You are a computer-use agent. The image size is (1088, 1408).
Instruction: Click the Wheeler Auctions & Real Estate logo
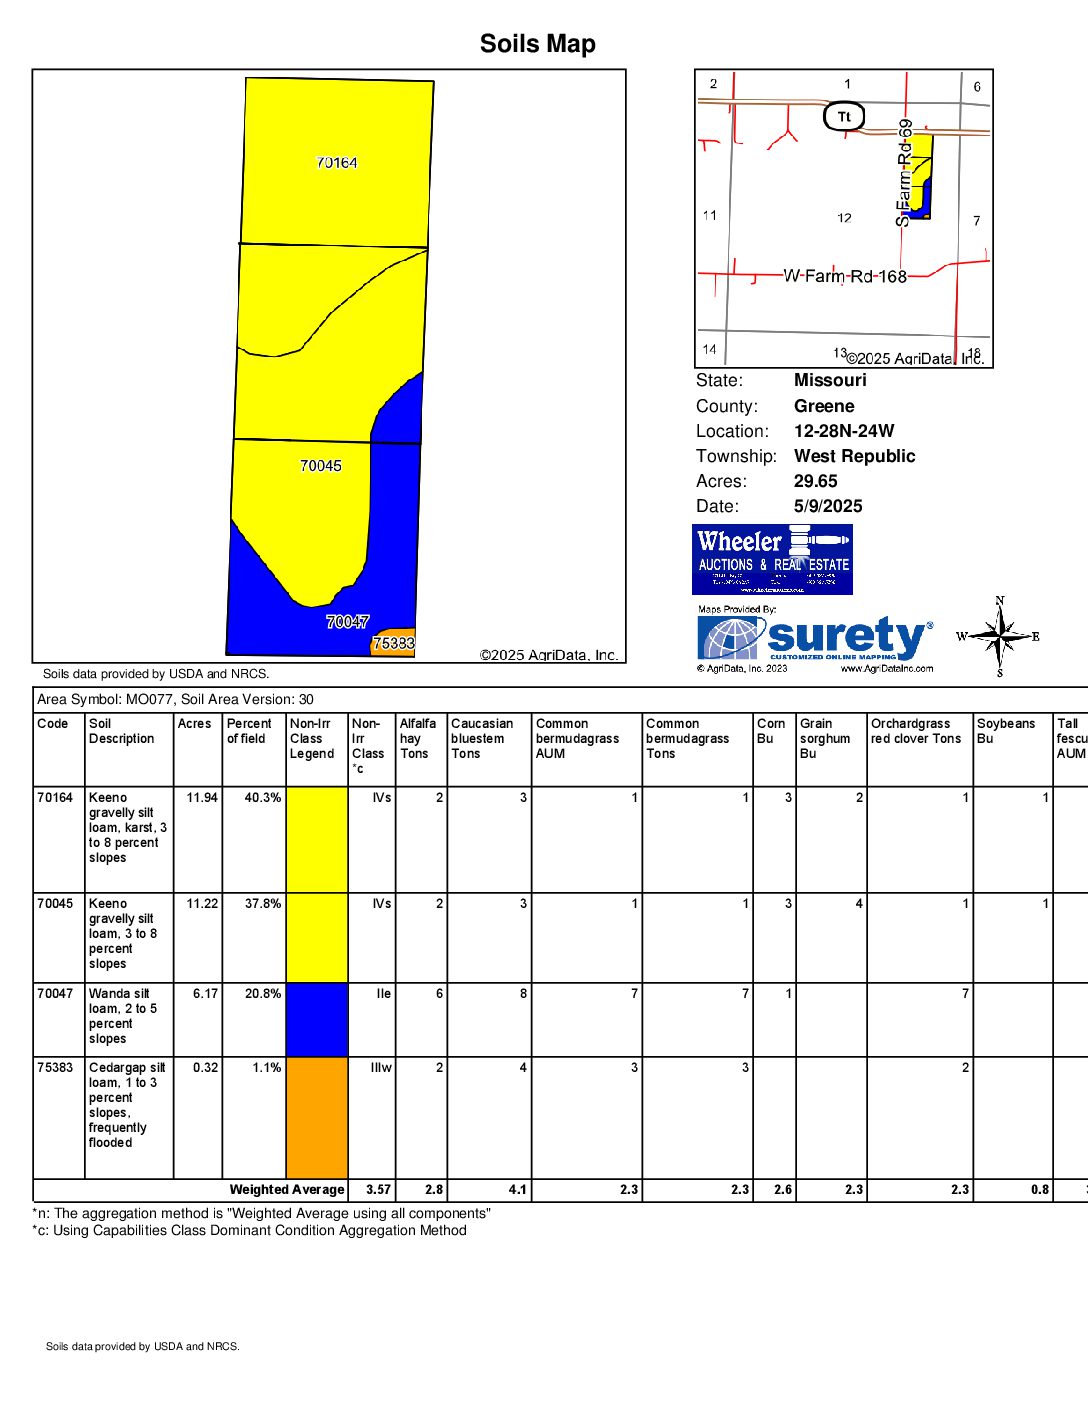(772, 560)
